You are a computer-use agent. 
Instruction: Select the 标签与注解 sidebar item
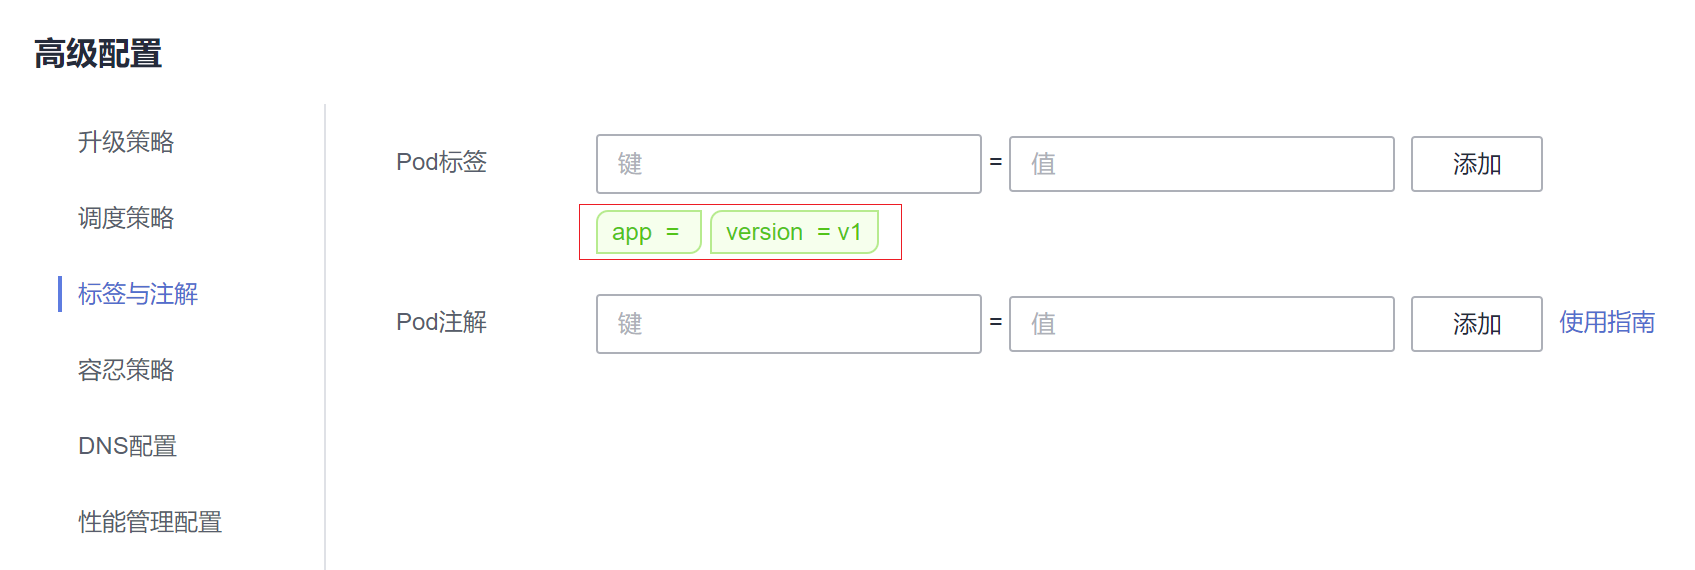(x=138, y=294)
